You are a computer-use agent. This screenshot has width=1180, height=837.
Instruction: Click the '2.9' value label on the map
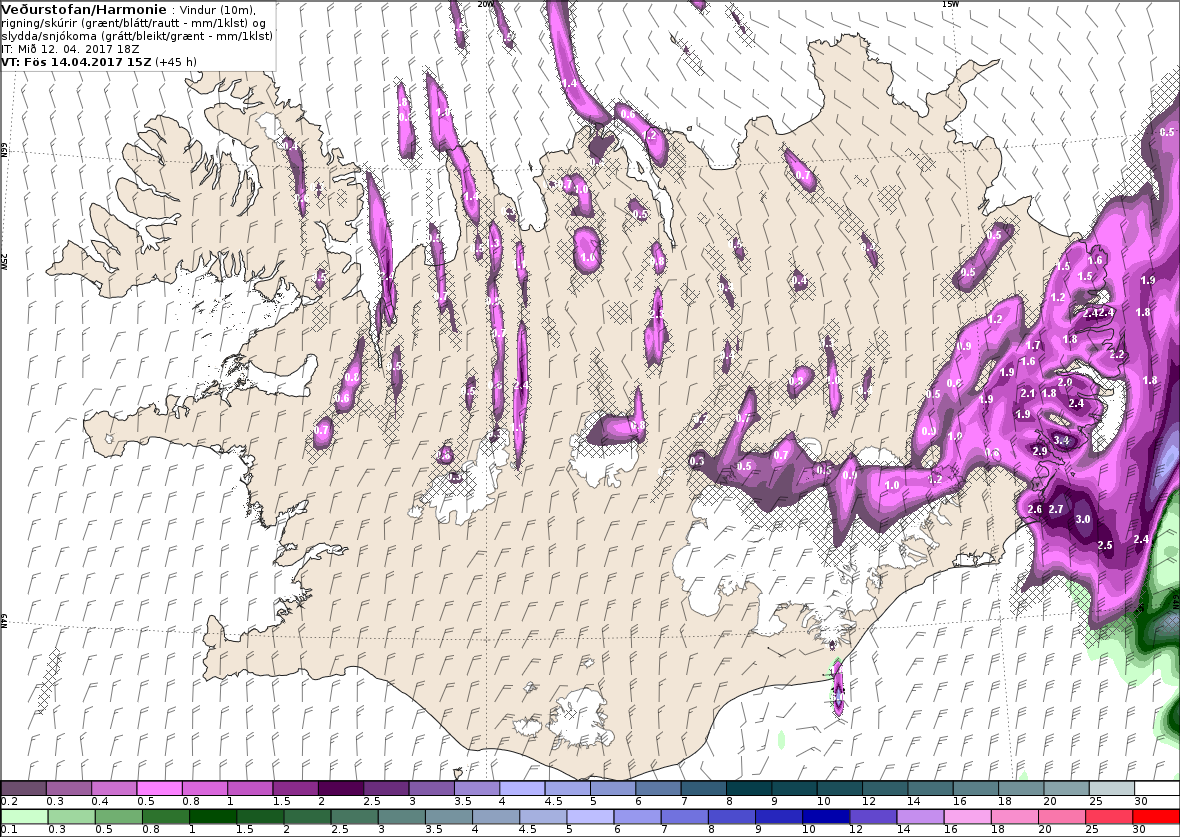pyautogui.click(x=1040, y=451)
